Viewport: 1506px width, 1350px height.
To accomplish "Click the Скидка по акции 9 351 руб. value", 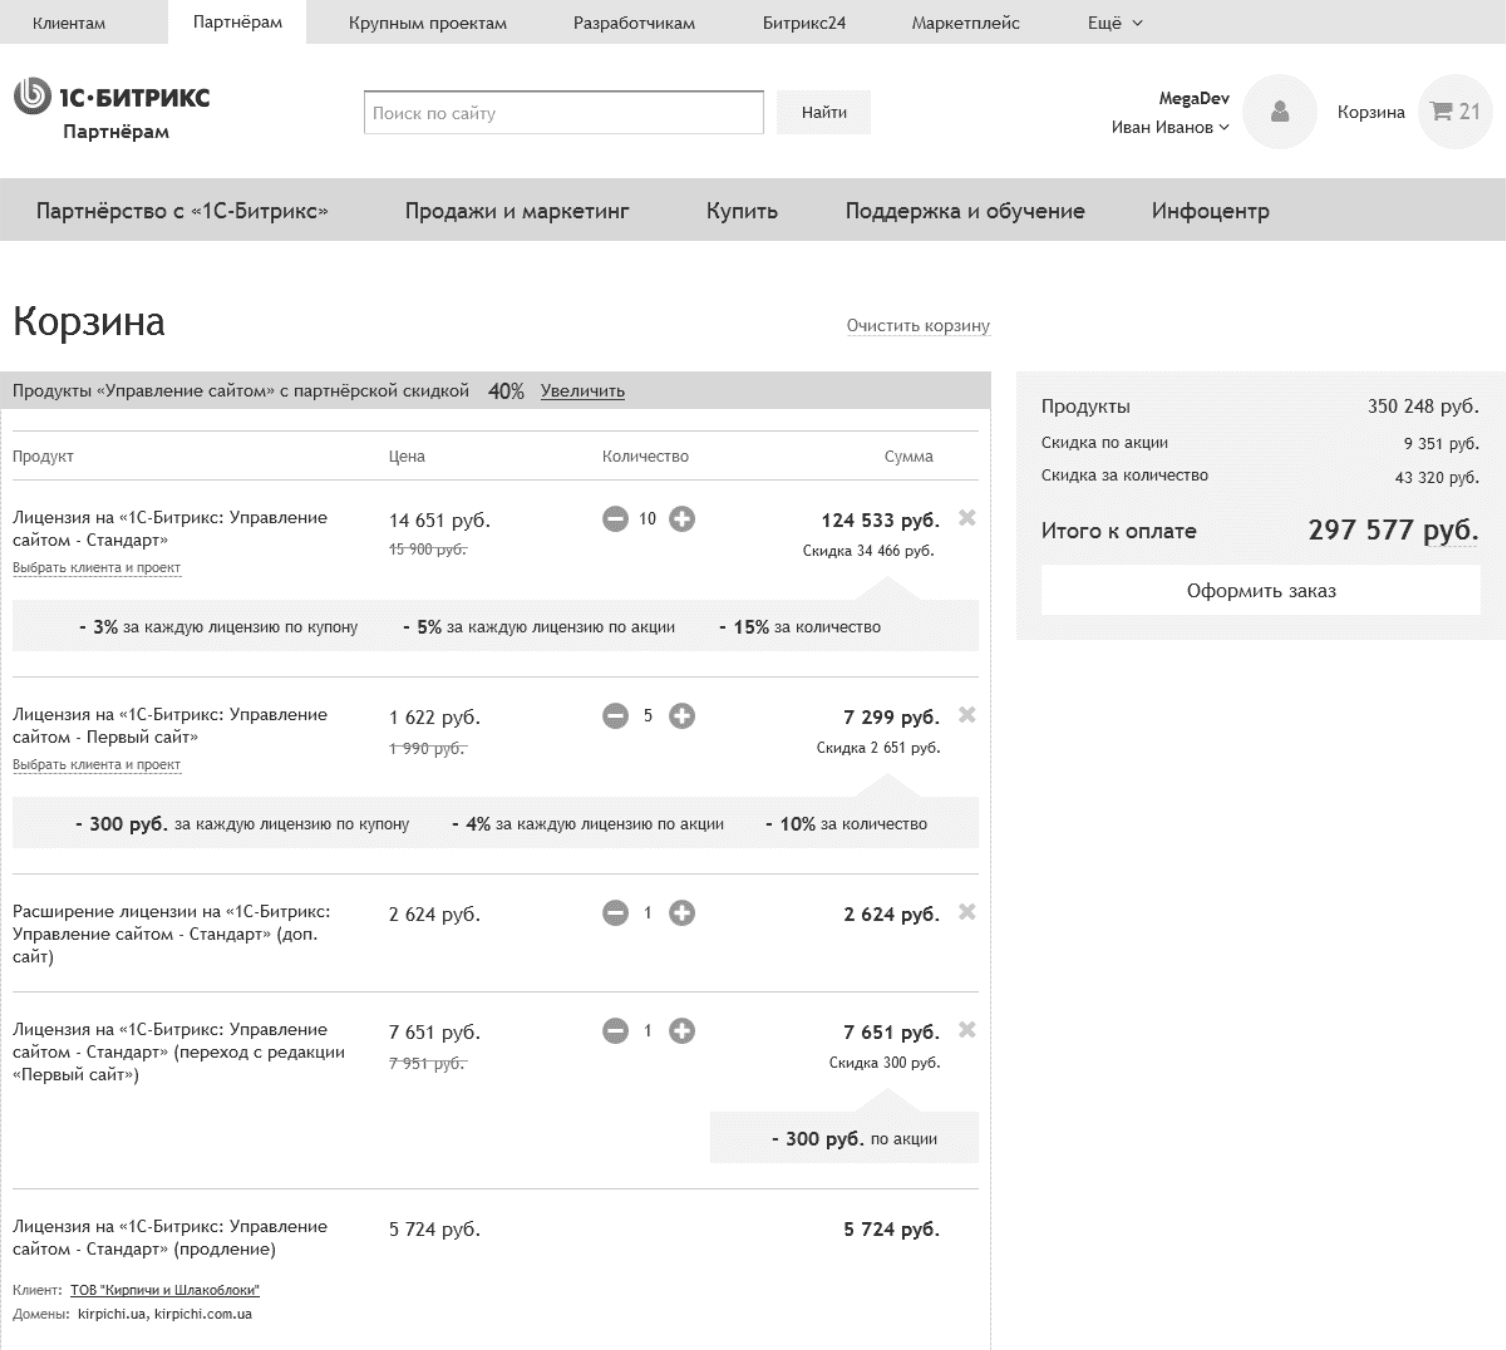I will pyautogui.click(x=1441, y=443).
